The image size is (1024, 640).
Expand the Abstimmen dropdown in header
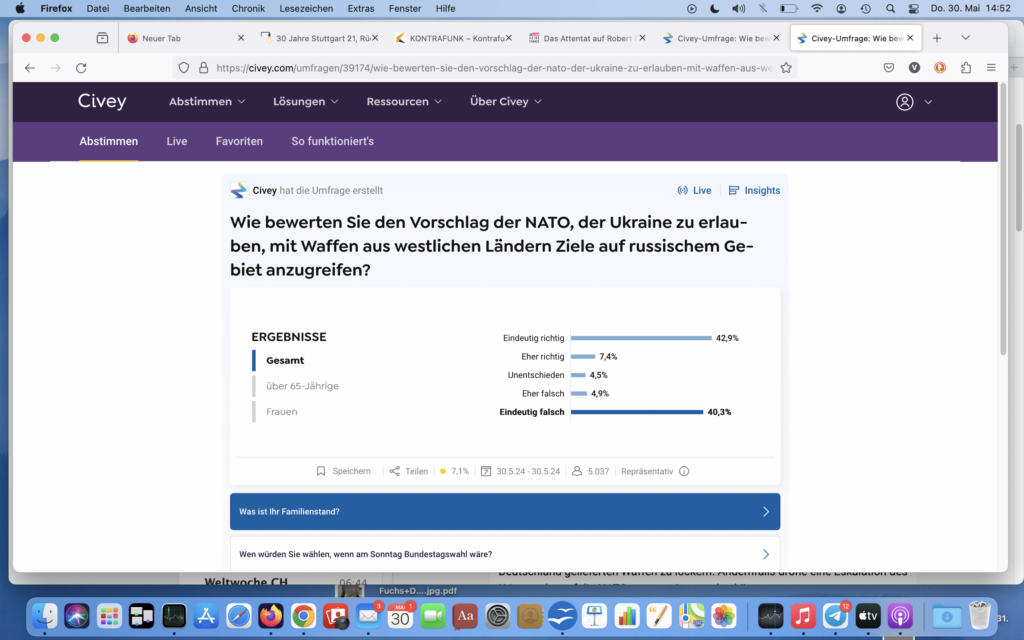click(207, 102)
